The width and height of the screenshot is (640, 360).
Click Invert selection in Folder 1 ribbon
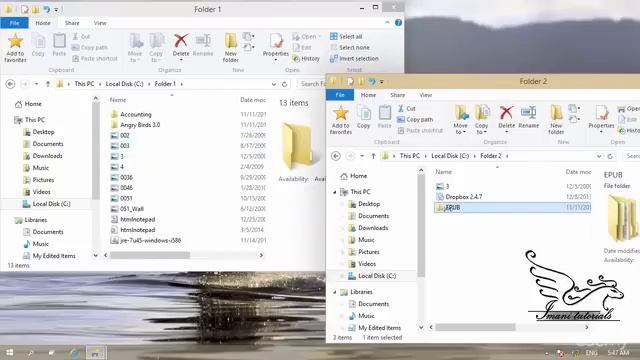click(x=354, y=59)
